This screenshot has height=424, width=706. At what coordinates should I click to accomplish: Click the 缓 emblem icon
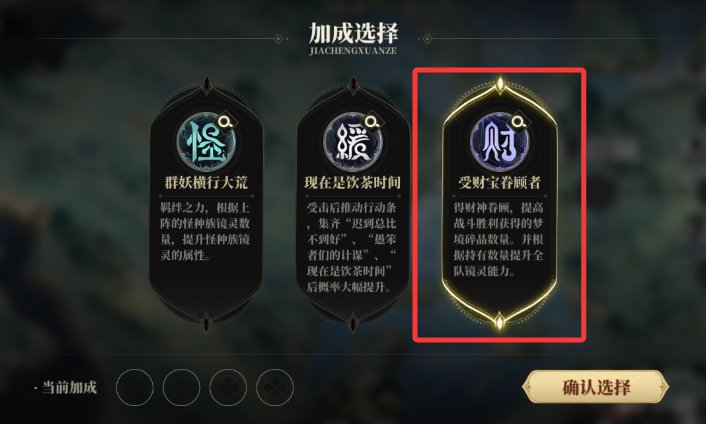click(353, 142)
